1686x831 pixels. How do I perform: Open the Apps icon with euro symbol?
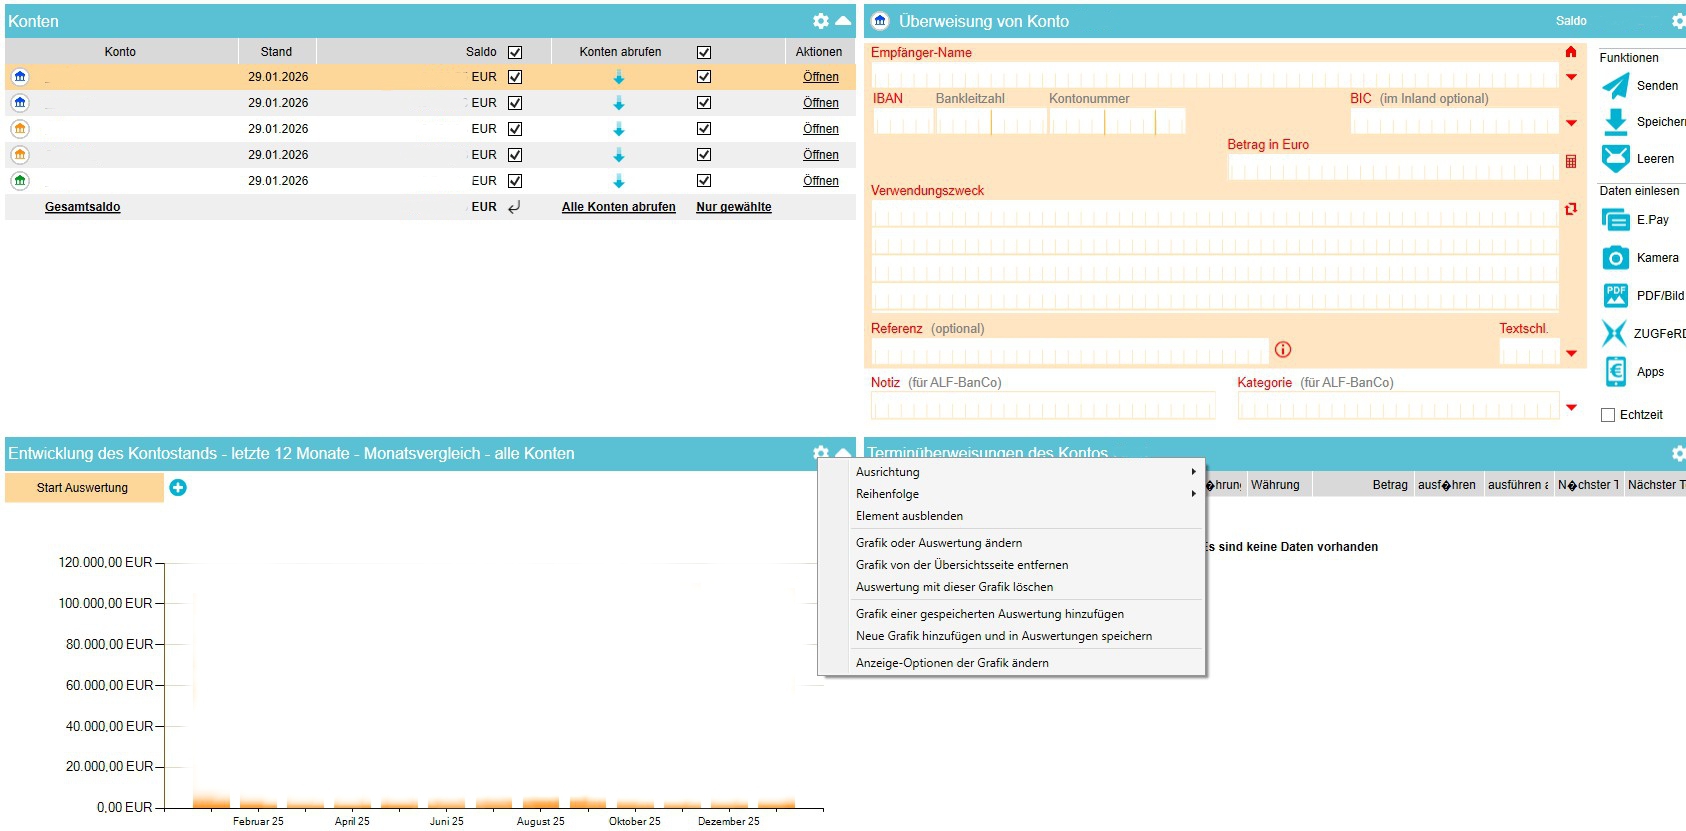click(x=1615, y=372)
